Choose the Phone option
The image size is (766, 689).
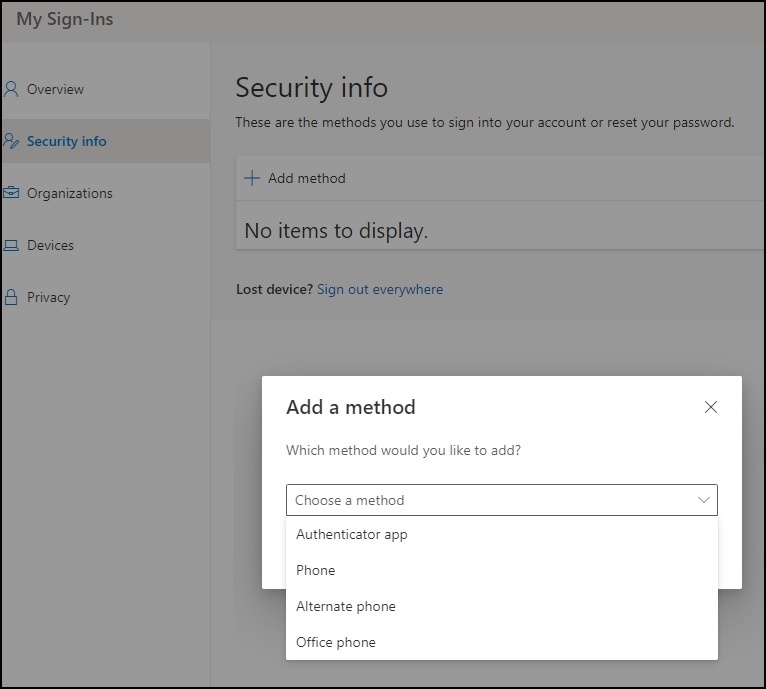click(x=316, y=570)
